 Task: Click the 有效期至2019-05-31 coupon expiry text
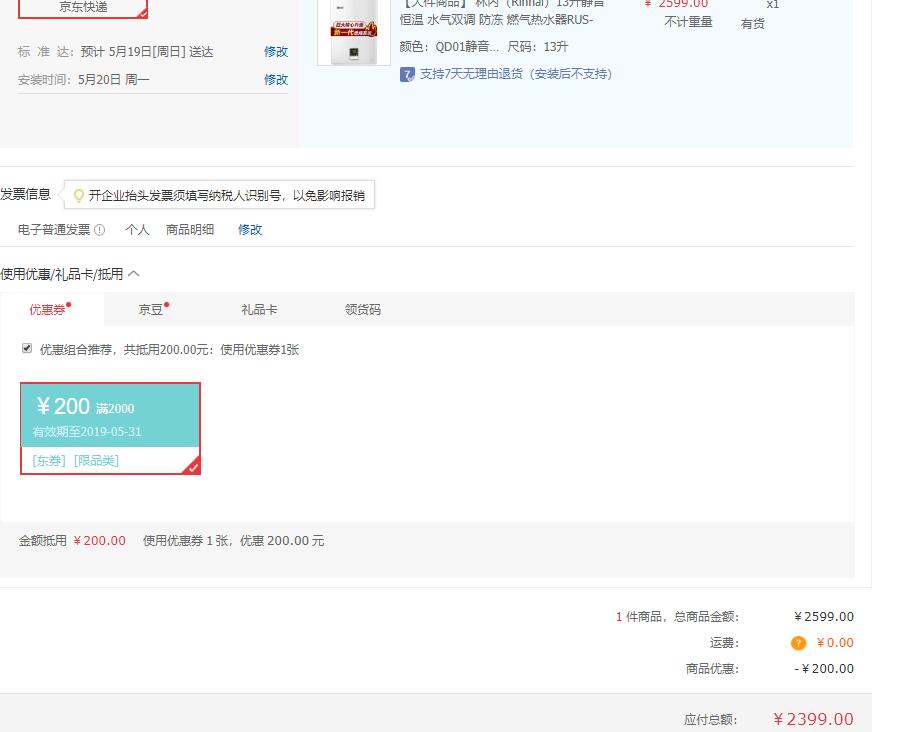point(87,432)
